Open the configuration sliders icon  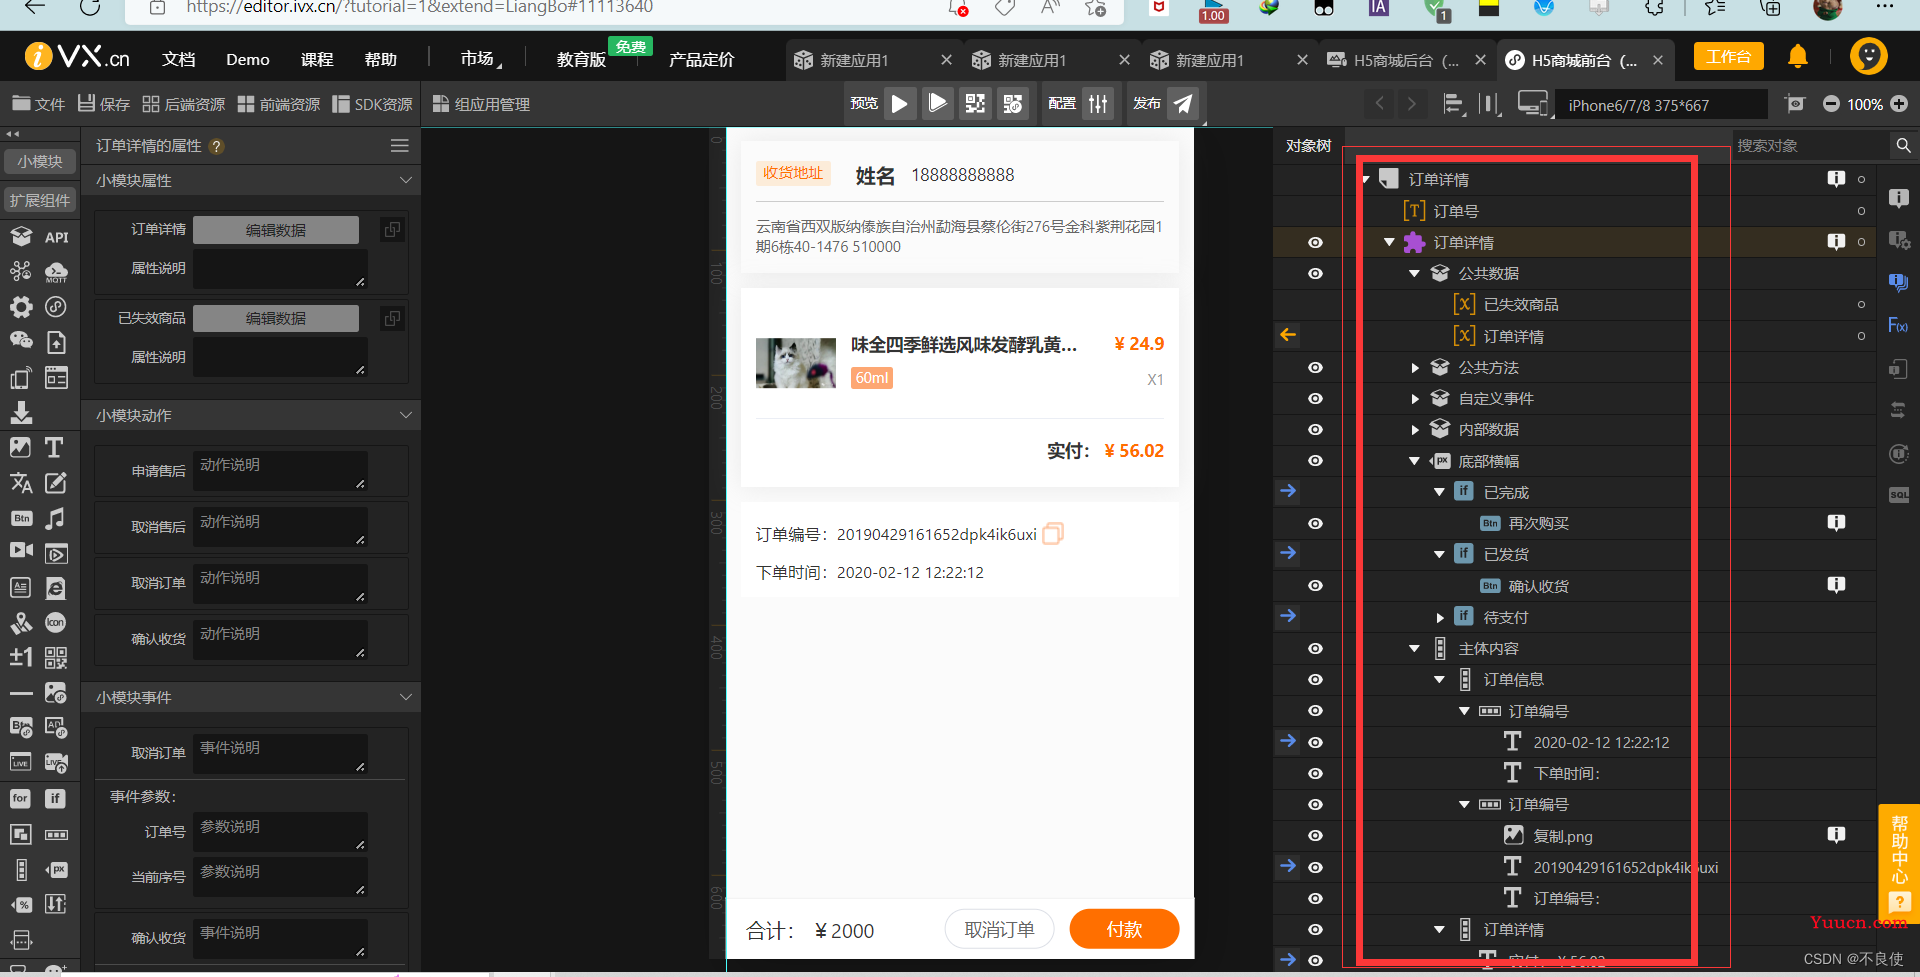[x=1098, y=104]
